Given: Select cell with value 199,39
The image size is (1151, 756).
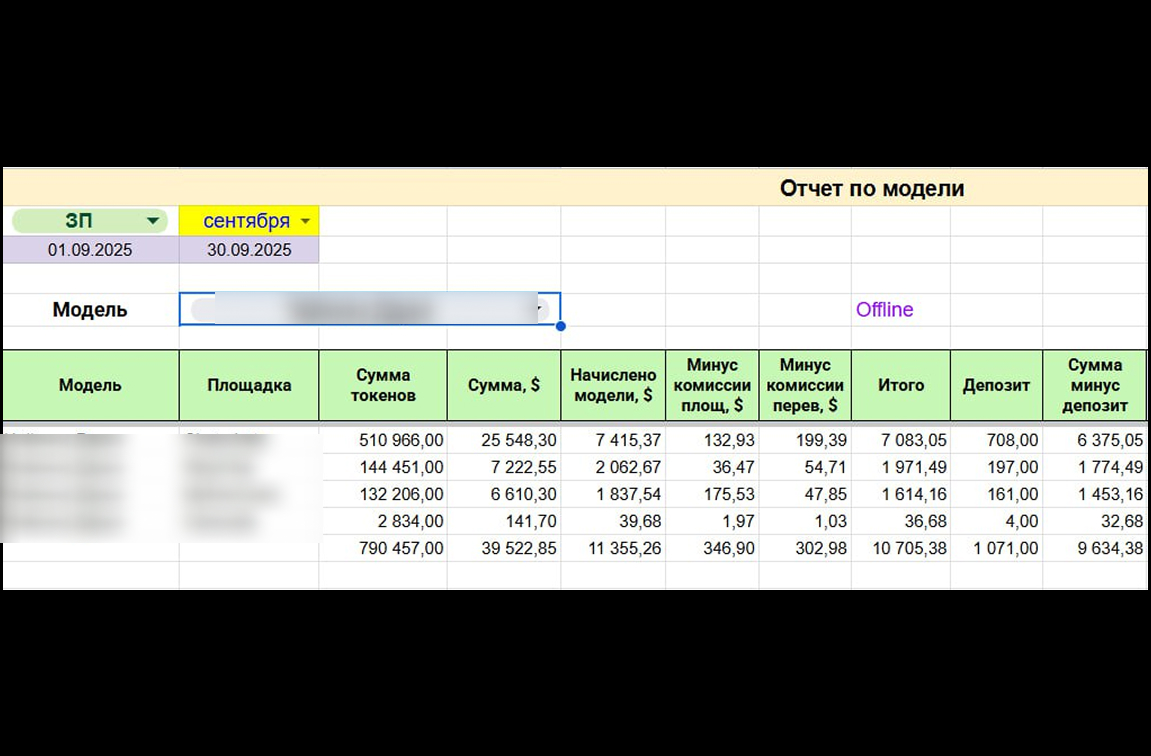Looking at the screenshot, I should pyautogui.click(x=805, y=440).
